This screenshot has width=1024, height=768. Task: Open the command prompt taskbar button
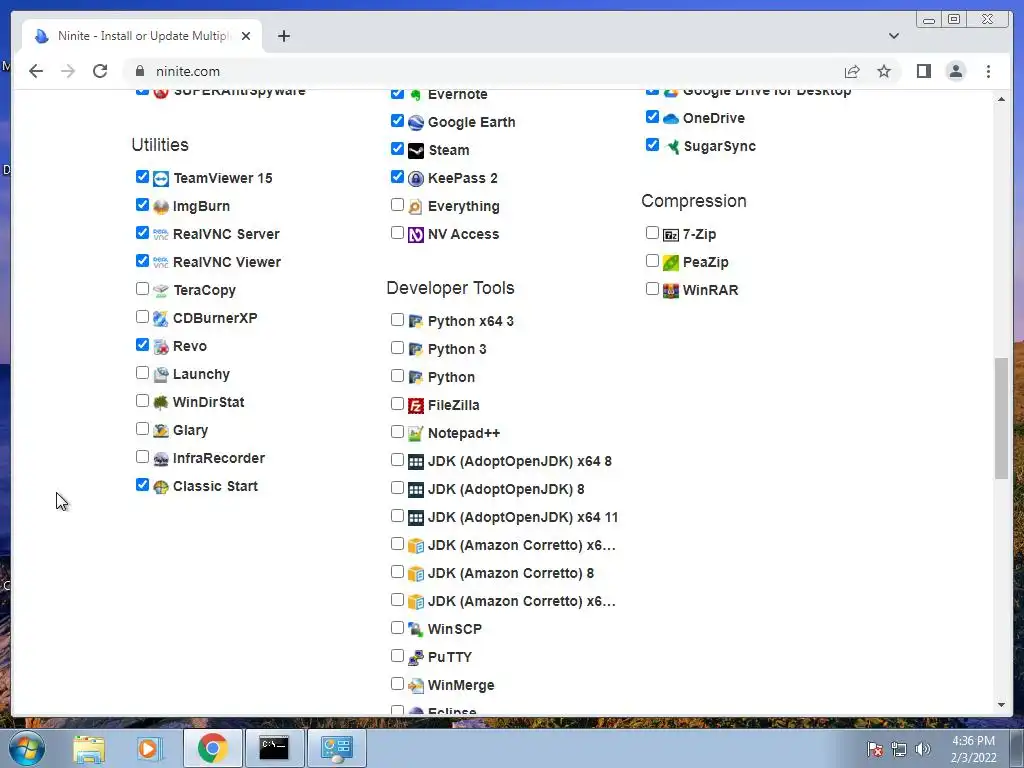[x=274, y=748]
